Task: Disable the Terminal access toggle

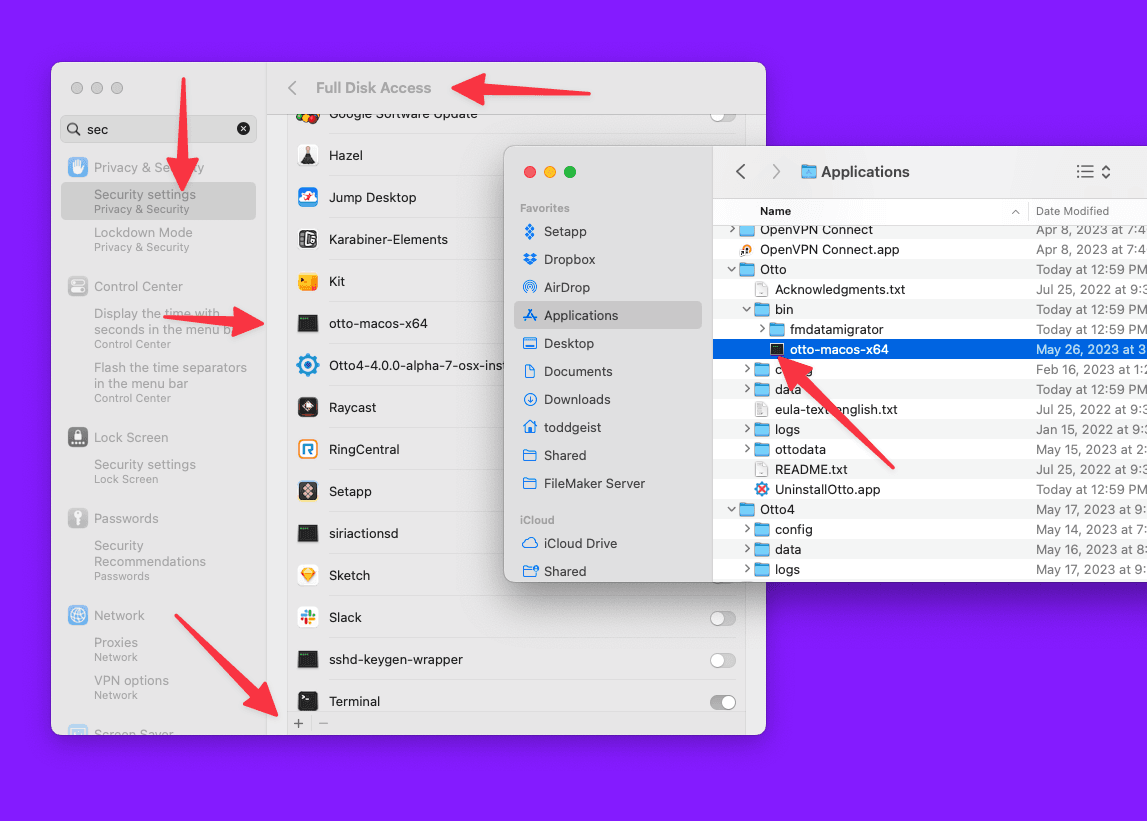Action: [723, 702]
